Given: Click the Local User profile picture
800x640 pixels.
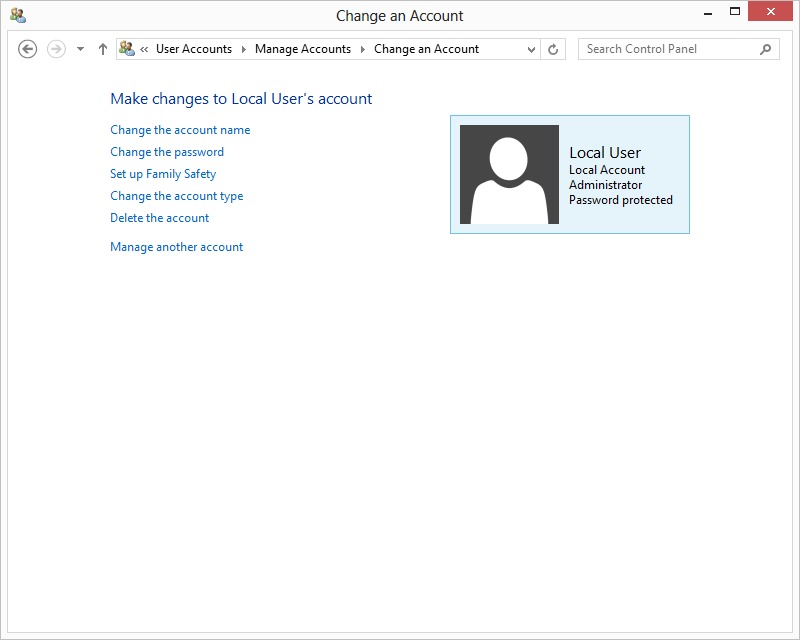Looking at the screenshot, I should tap(509, 174).
